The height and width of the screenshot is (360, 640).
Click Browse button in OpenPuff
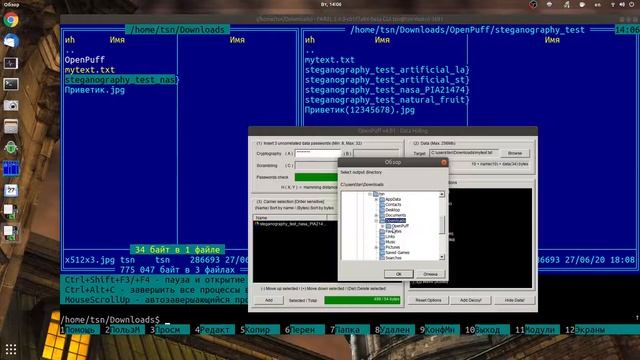pos(515,153)
